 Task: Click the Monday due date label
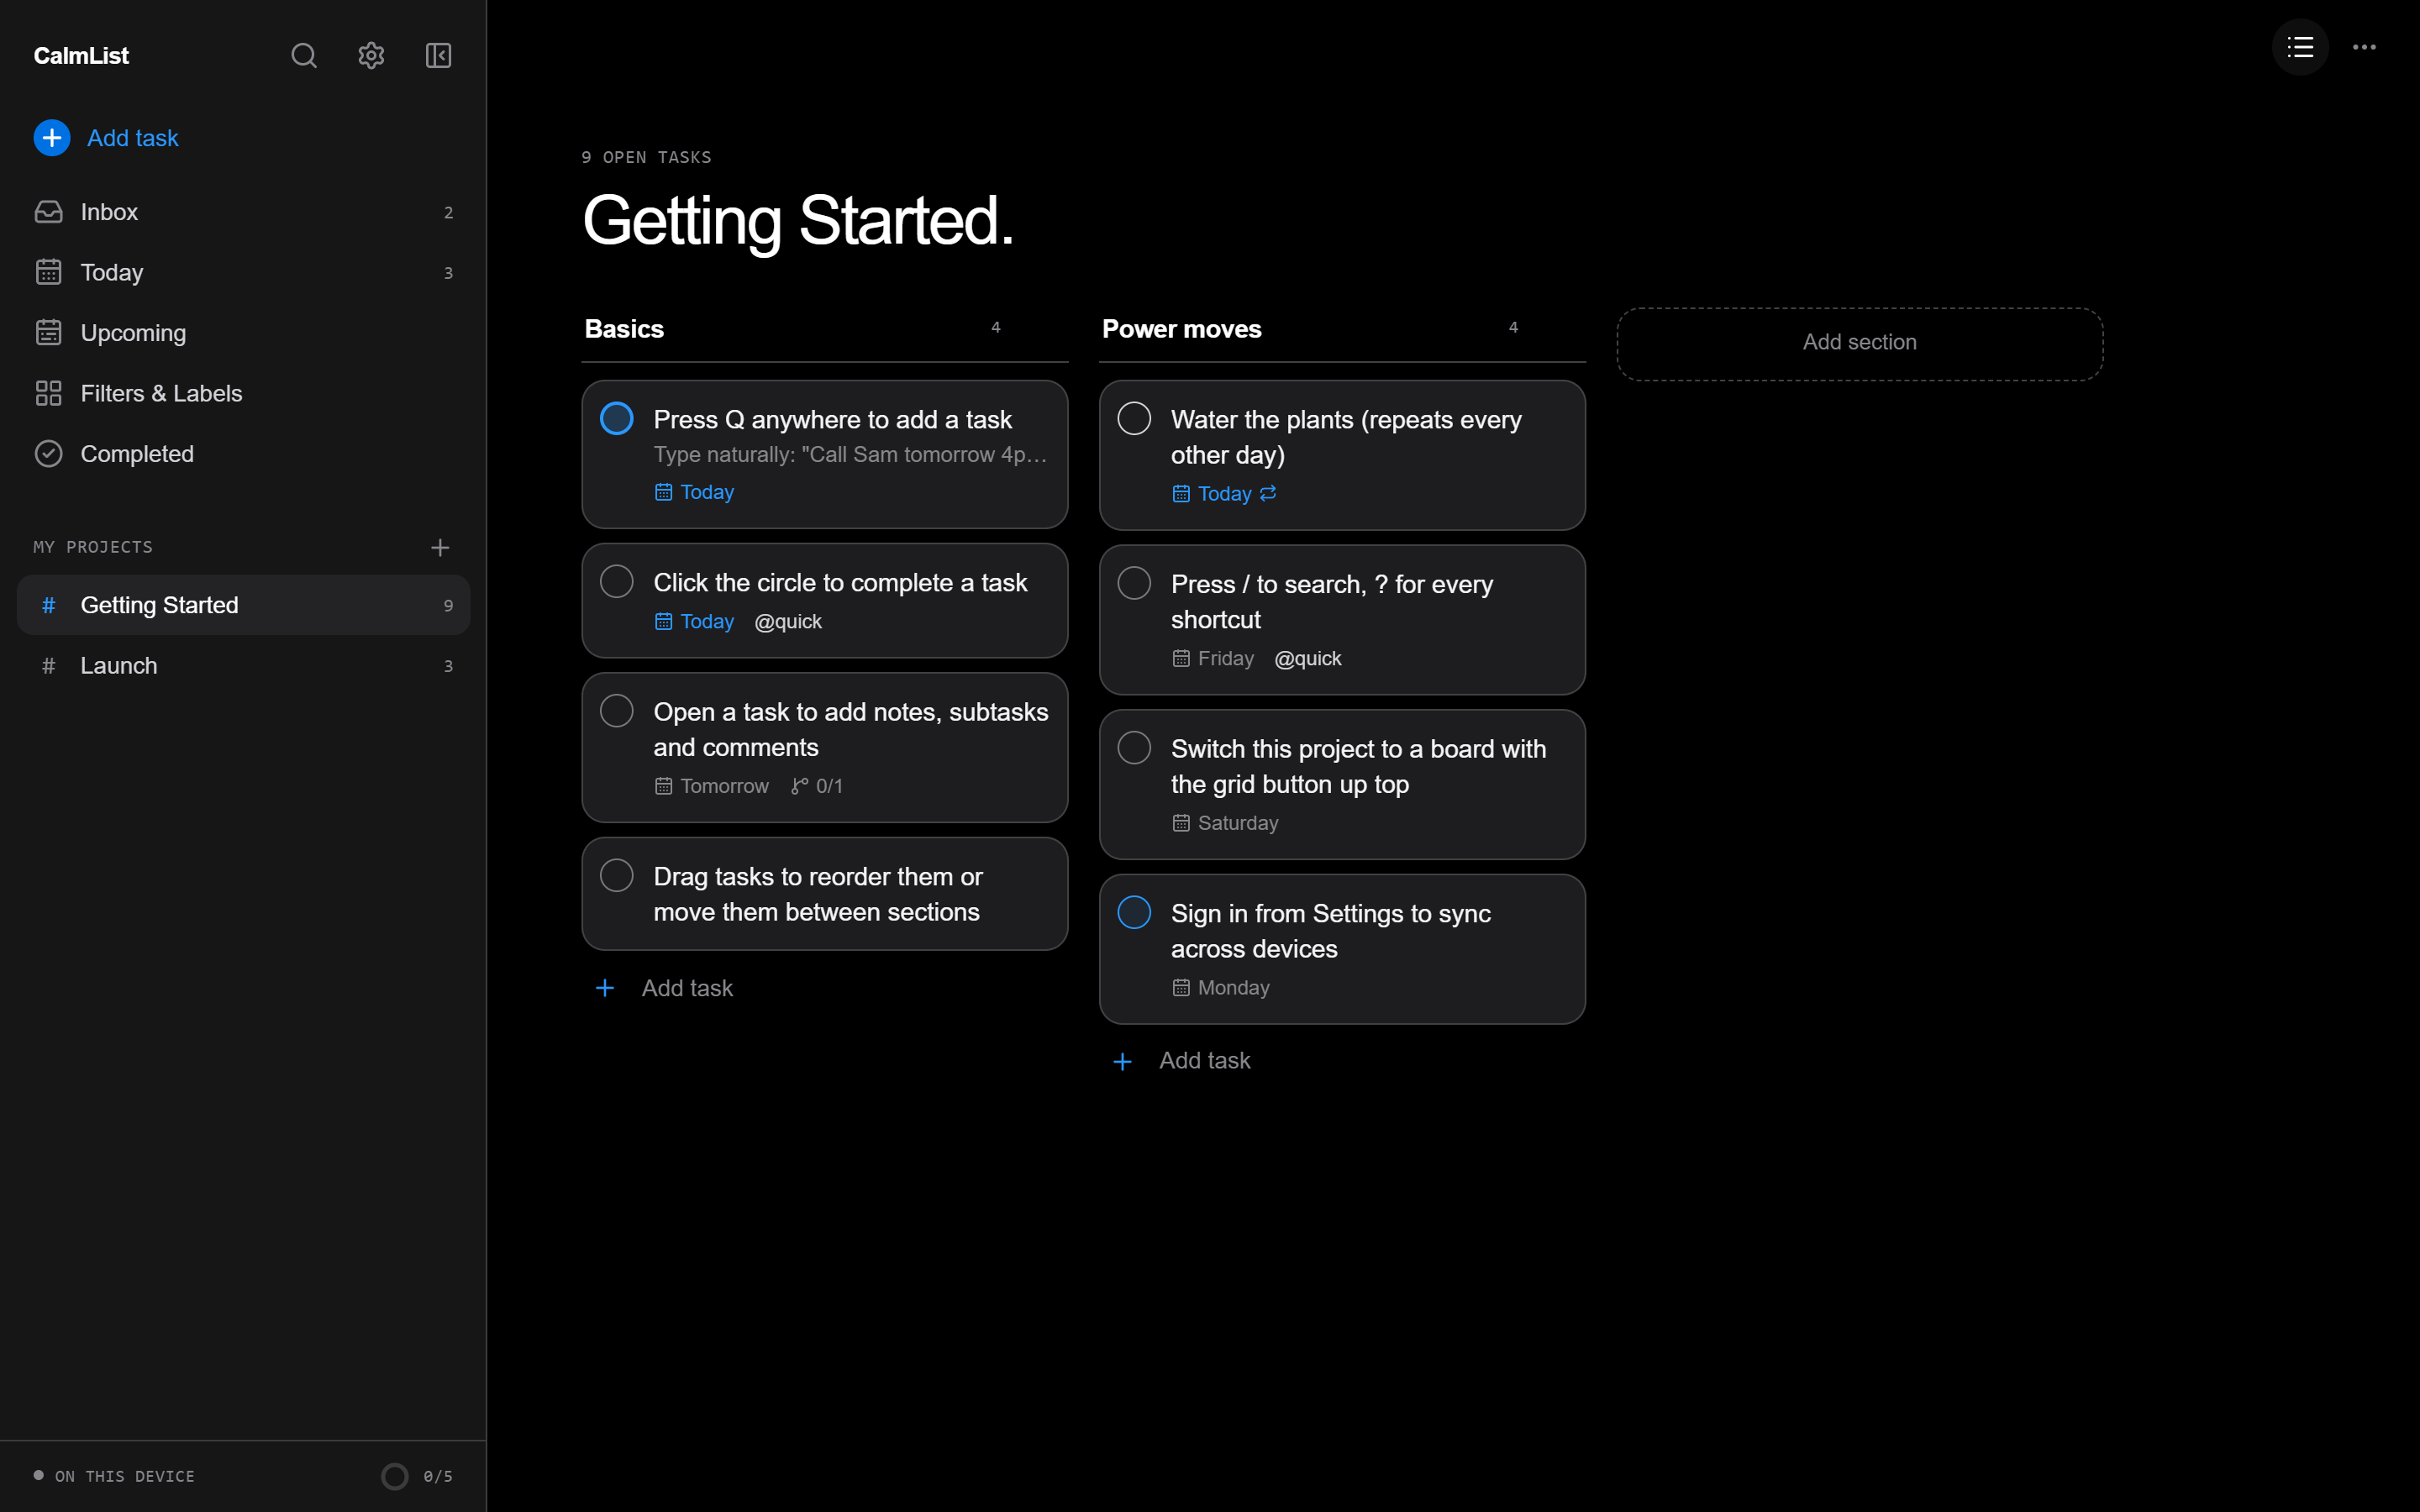point(1233,988)
